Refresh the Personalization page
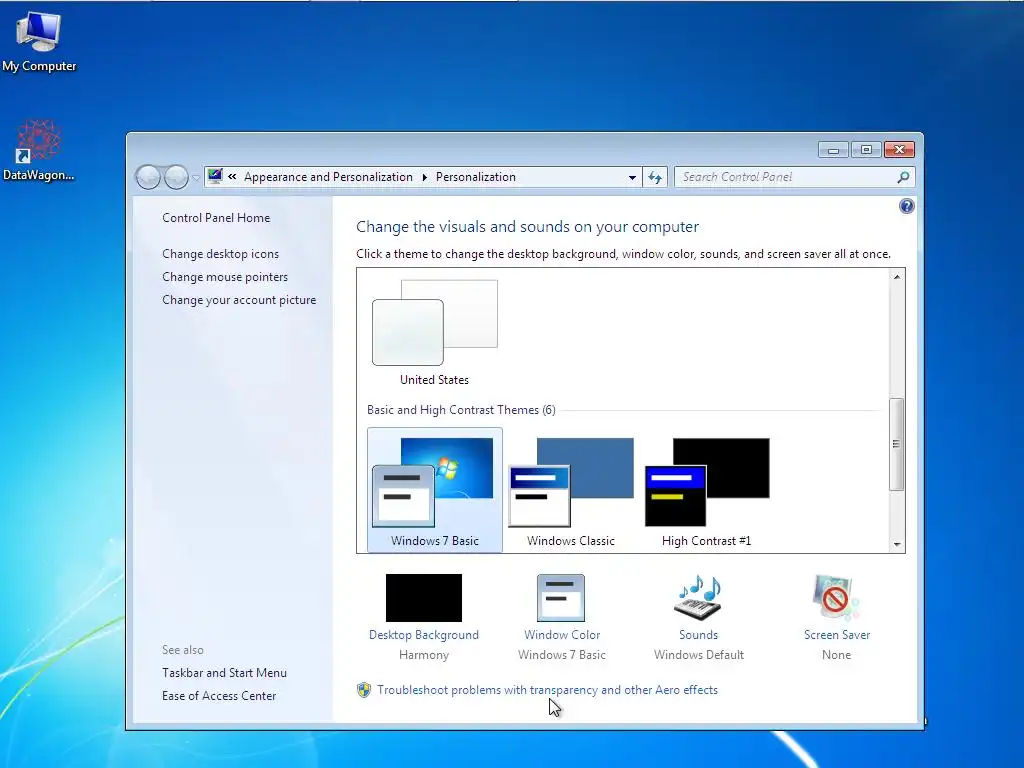Screen dimensions: 1024x768 pos(655,177)
